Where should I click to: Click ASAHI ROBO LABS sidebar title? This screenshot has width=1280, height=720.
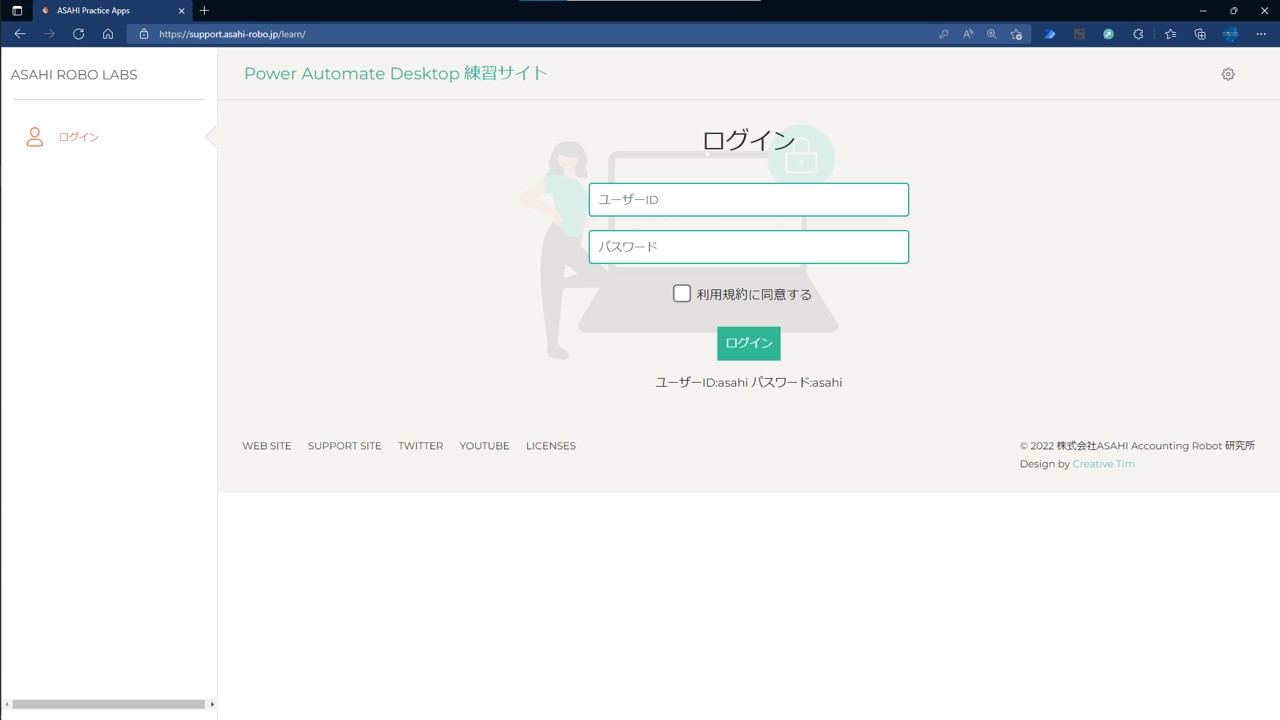click(x=74, y=75)
